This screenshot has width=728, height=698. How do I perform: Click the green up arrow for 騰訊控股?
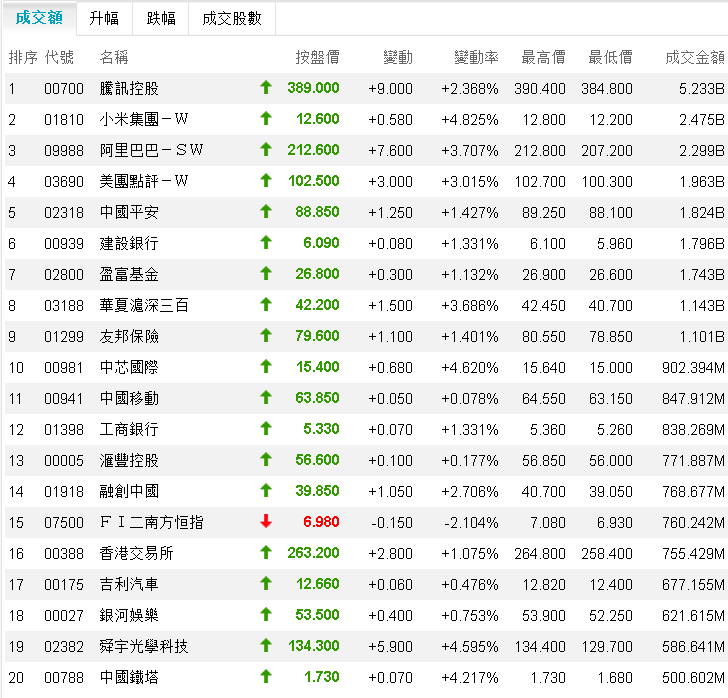(266, 87)
